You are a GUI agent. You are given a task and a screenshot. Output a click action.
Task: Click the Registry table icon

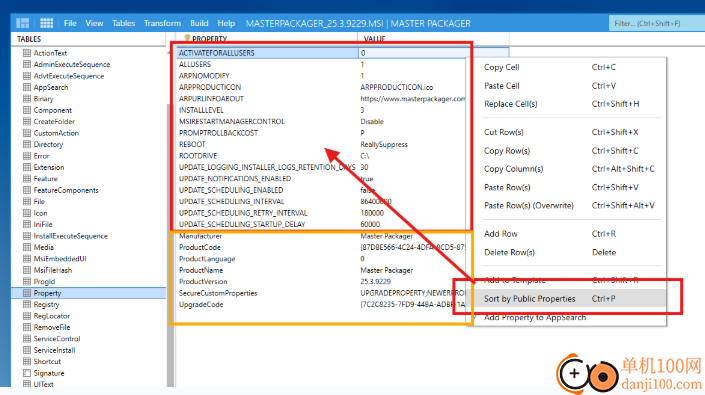(x=27, y=304)
